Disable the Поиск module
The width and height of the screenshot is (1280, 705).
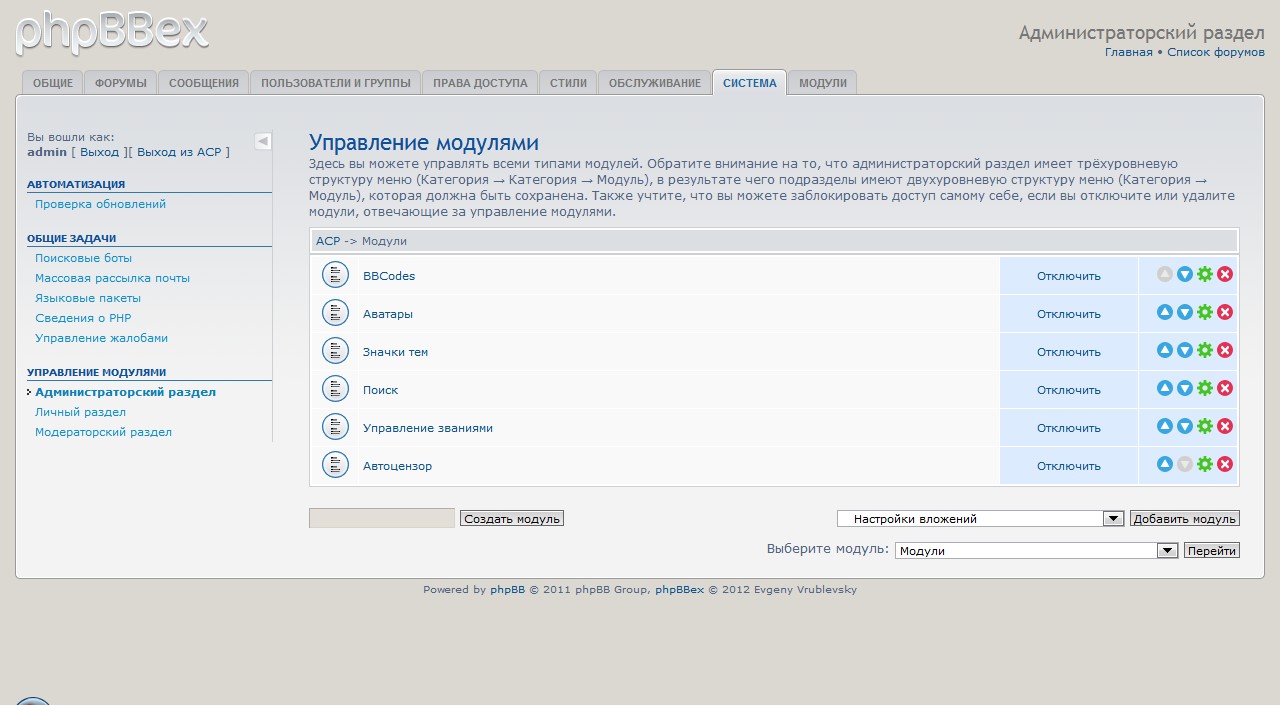(x=1068, y=390)
